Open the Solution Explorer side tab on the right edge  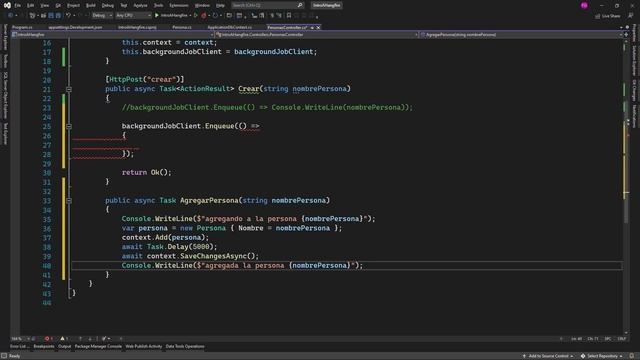pos(635,60)
